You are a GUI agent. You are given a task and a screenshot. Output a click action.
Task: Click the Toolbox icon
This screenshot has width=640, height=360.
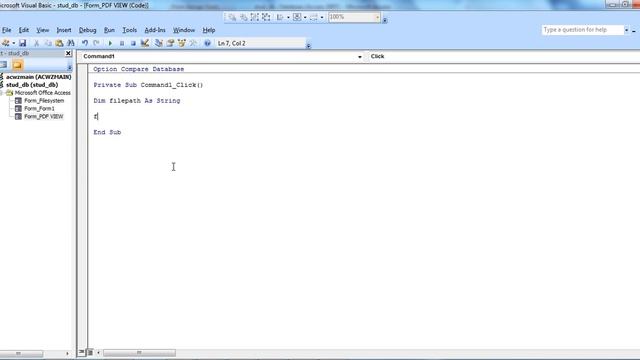[x=193, y=43]
